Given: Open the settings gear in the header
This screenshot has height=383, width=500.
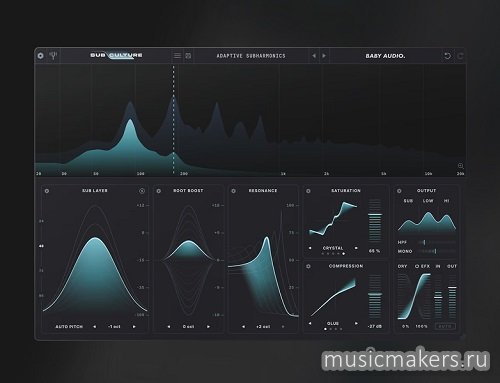Looking at the screenshot, I should (x=40, y=56).
